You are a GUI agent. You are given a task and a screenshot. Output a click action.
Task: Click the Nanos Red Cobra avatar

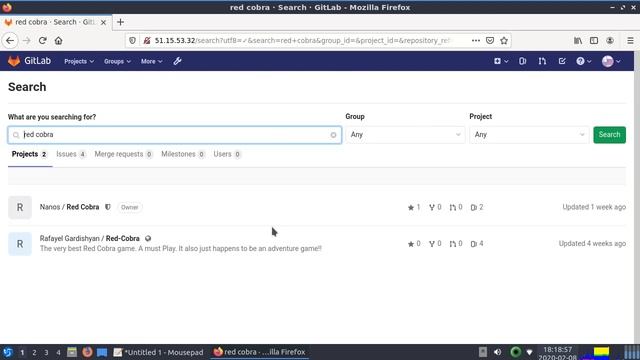(x=20, y=207)
